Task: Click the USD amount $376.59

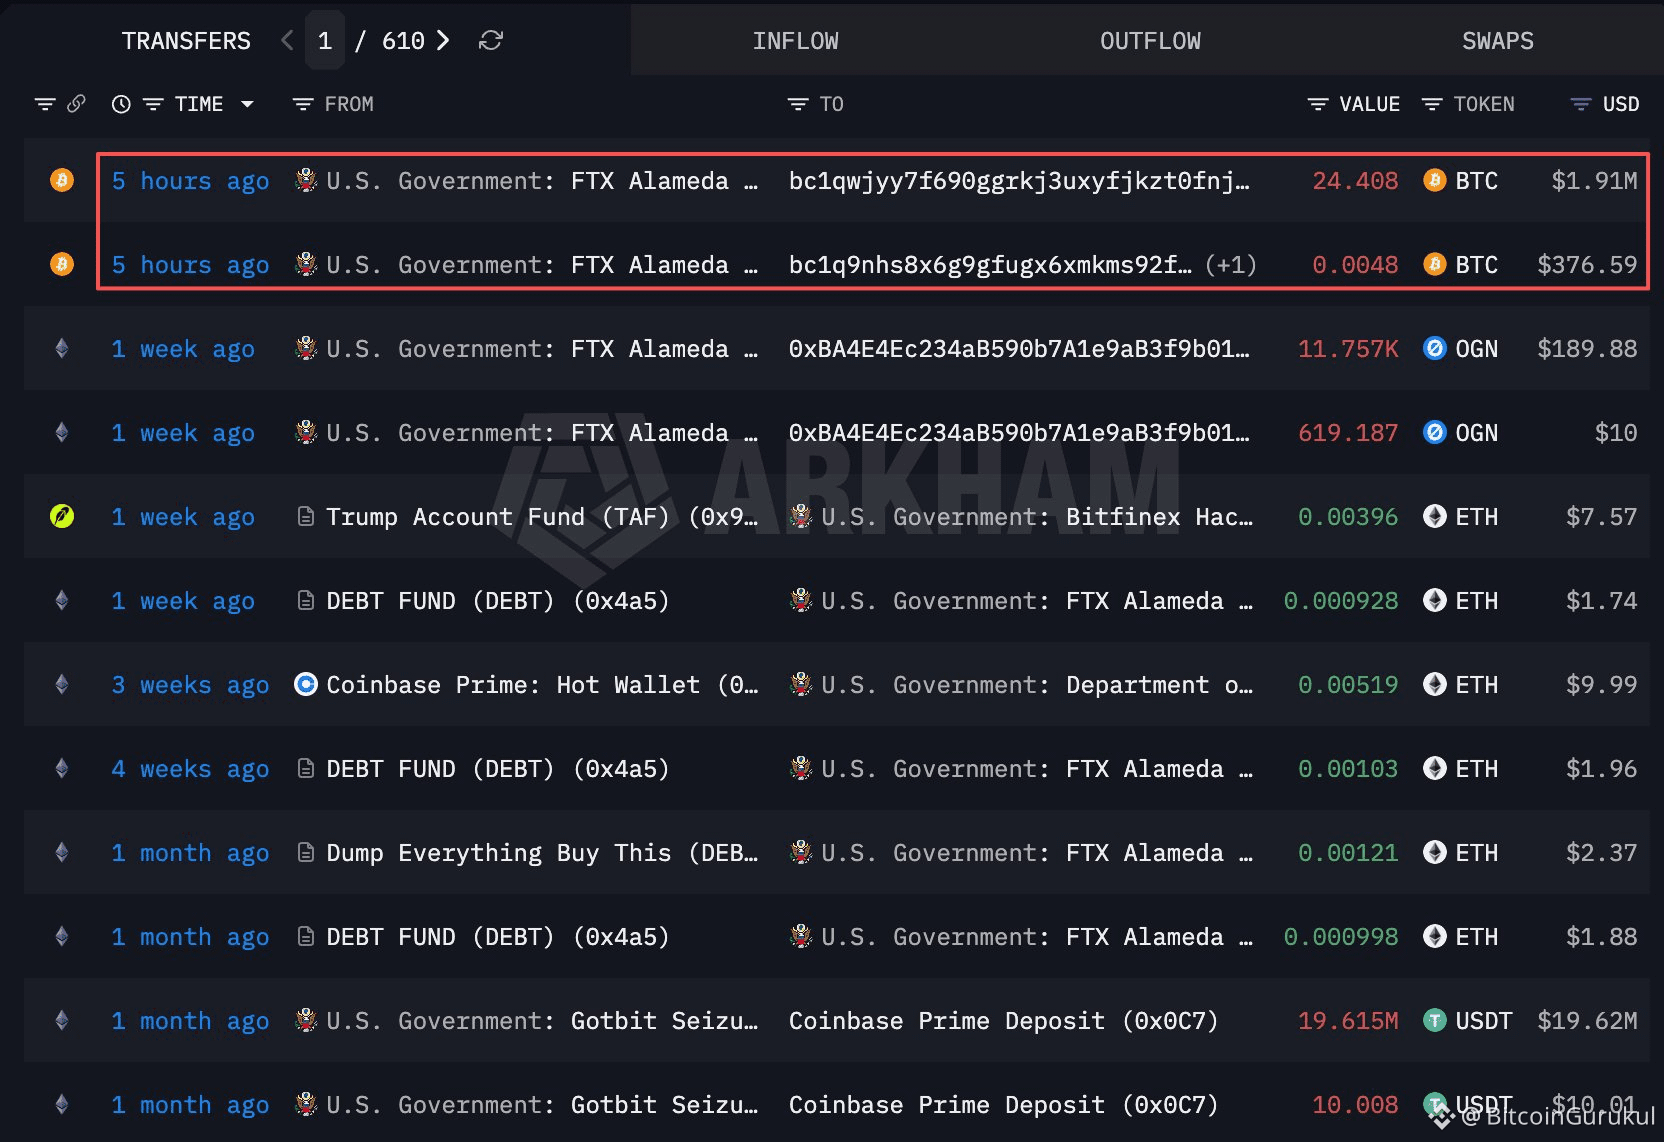Action: [x=1587, y=265]
